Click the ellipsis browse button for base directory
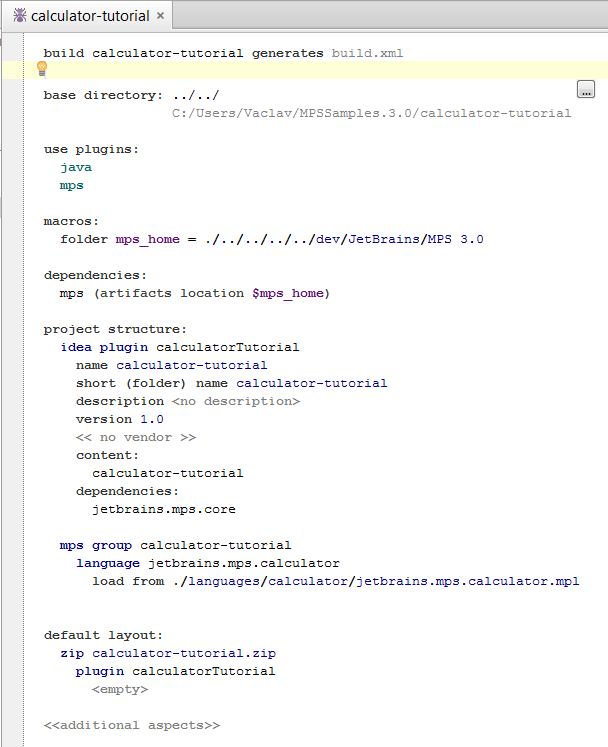Image resolution: width=608 pixels, height=747 pixels. tap(586, 89)
